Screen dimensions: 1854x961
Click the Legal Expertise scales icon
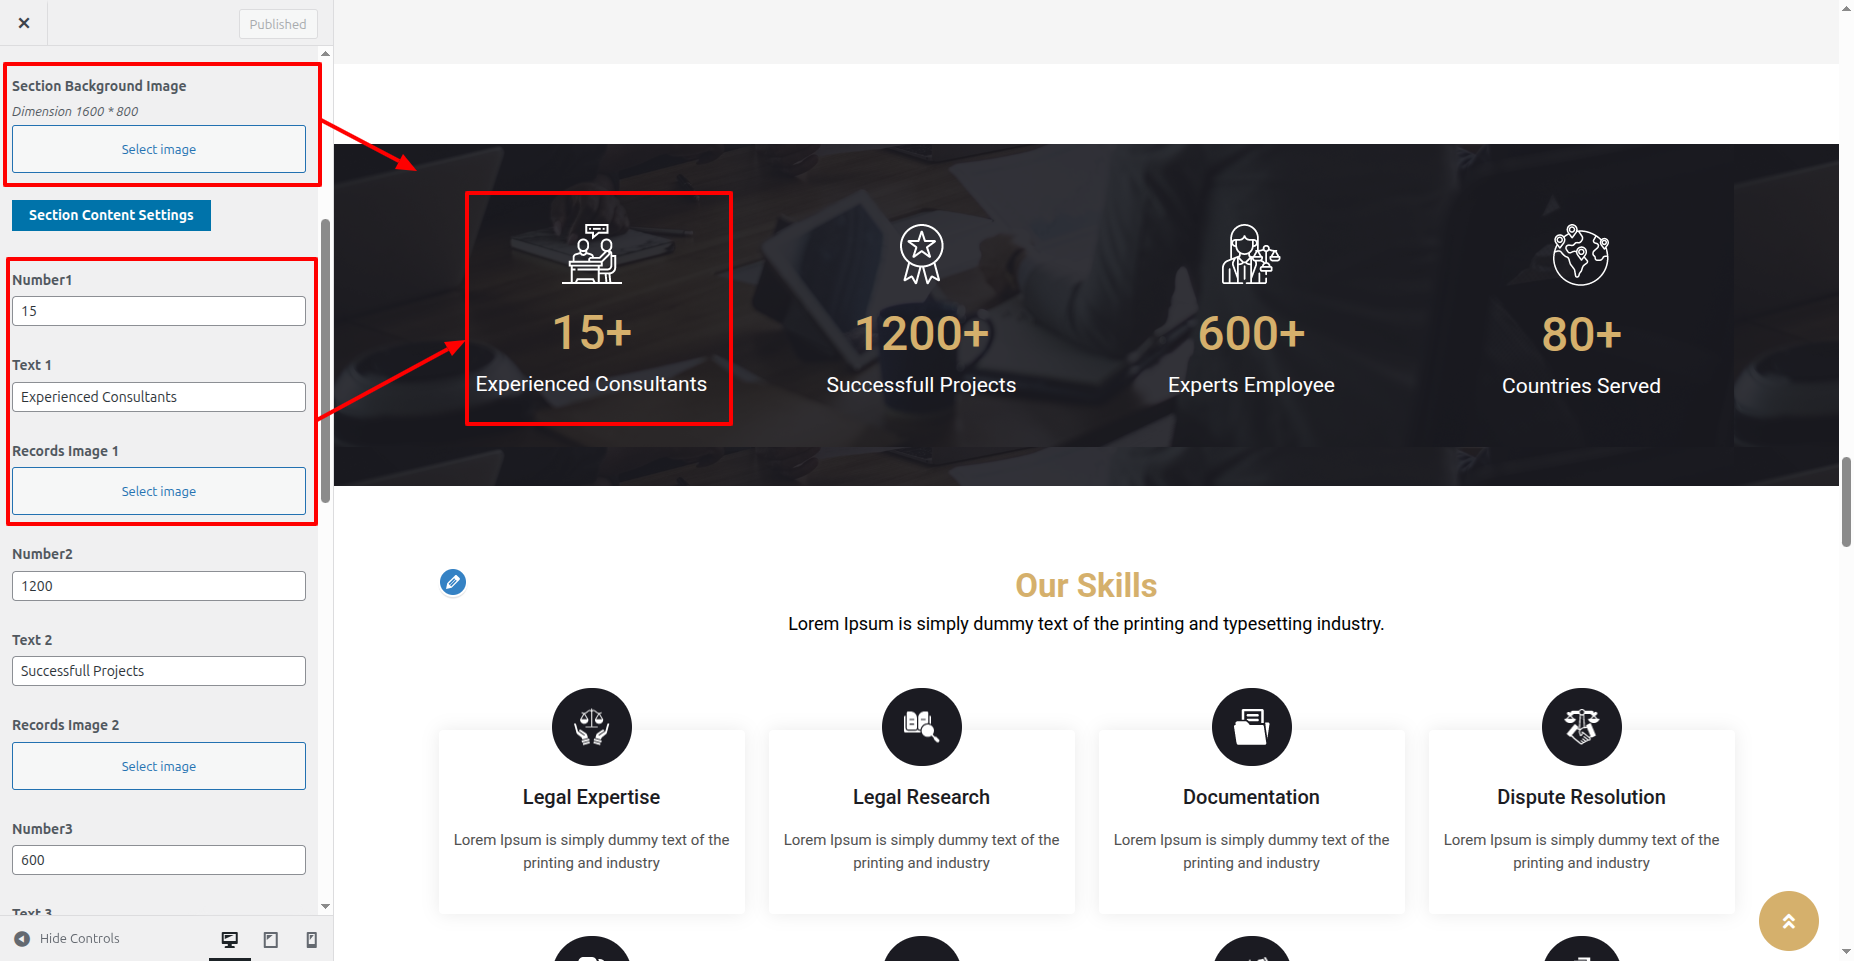point(592,727)
